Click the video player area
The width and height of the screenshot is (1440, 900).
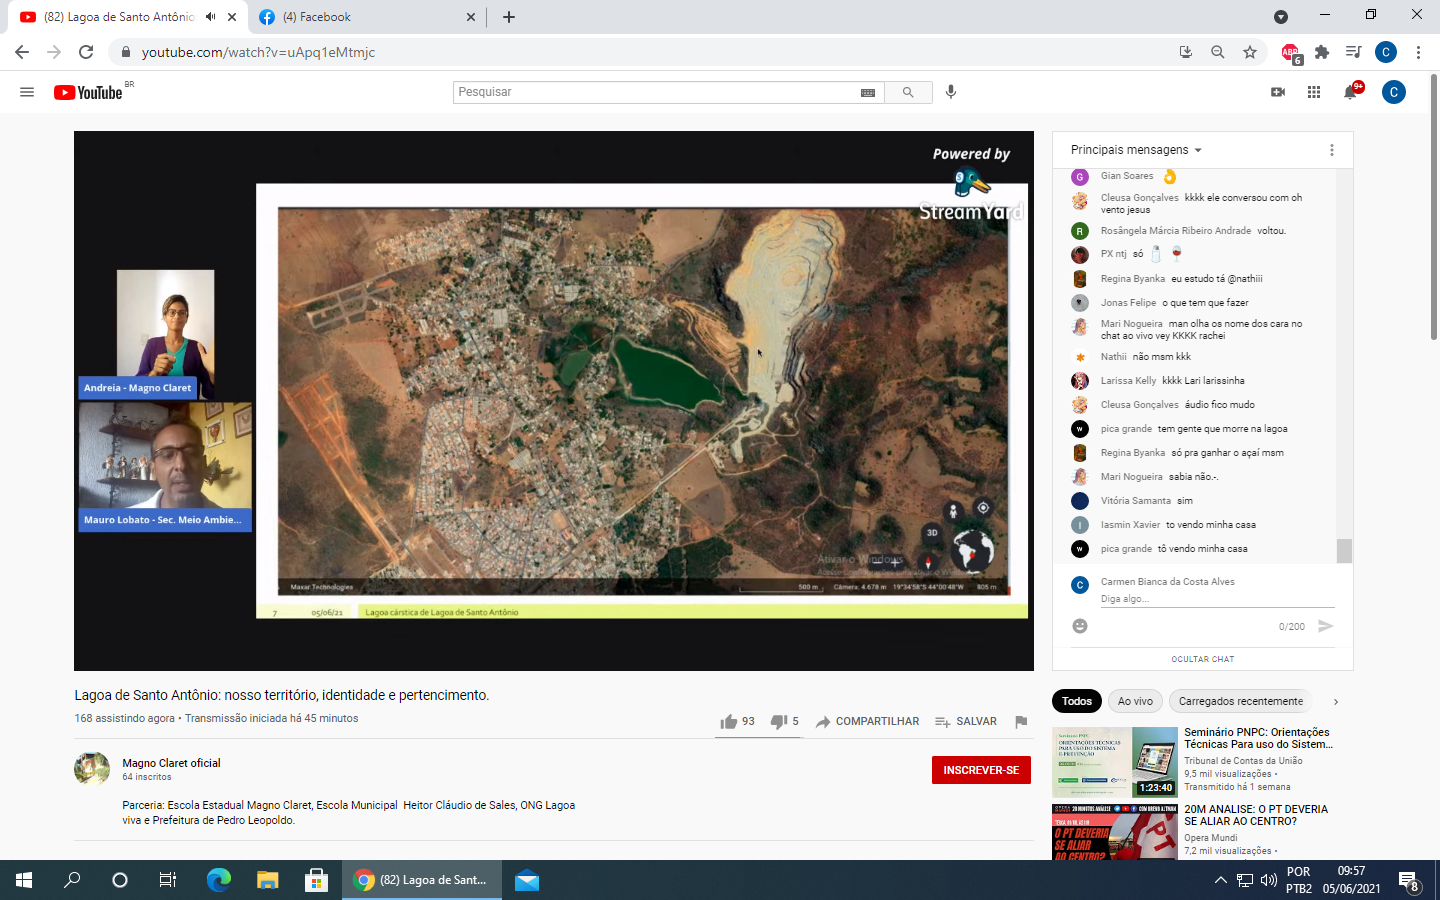tap(554, 400)
